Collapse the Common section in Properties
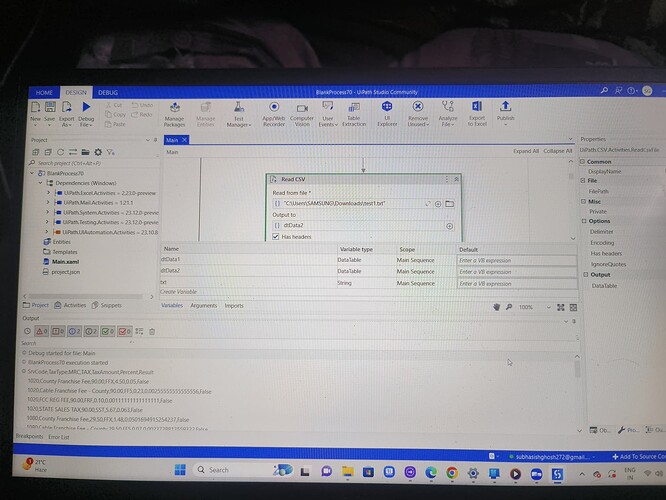The width and height of the screenshot is (666, 500). 582,161
